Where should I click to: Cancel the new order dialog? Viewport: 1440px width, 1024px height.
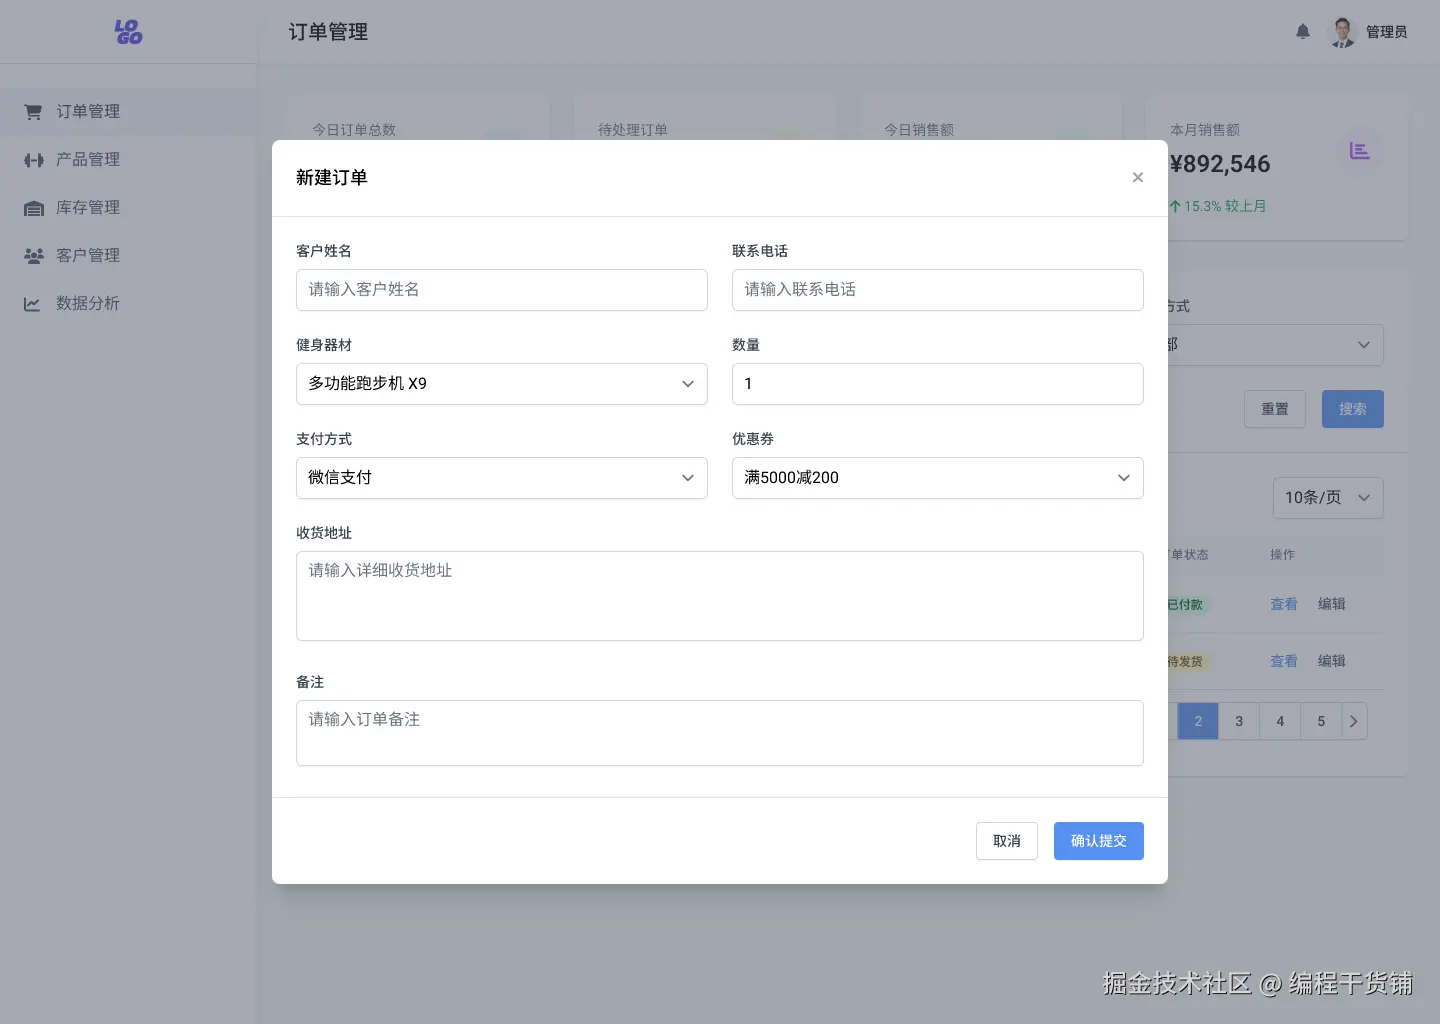pos(1007,841)
